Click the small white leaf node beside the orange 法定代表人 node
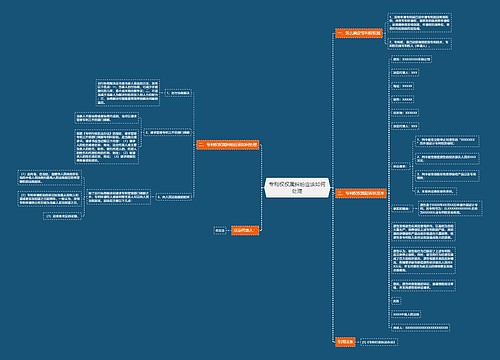 [220, 230]
